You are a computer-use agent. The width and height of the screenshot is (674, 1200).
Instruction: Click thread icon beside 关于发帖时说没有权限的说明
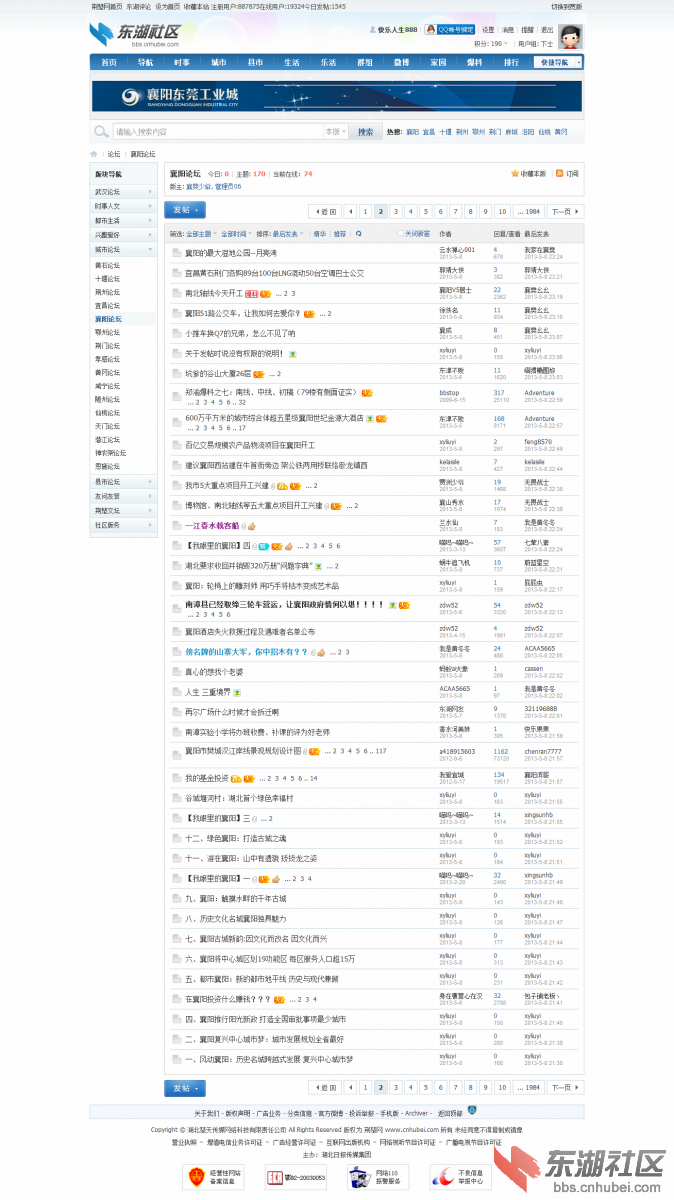pyautogui.click(x=176, y=353)
